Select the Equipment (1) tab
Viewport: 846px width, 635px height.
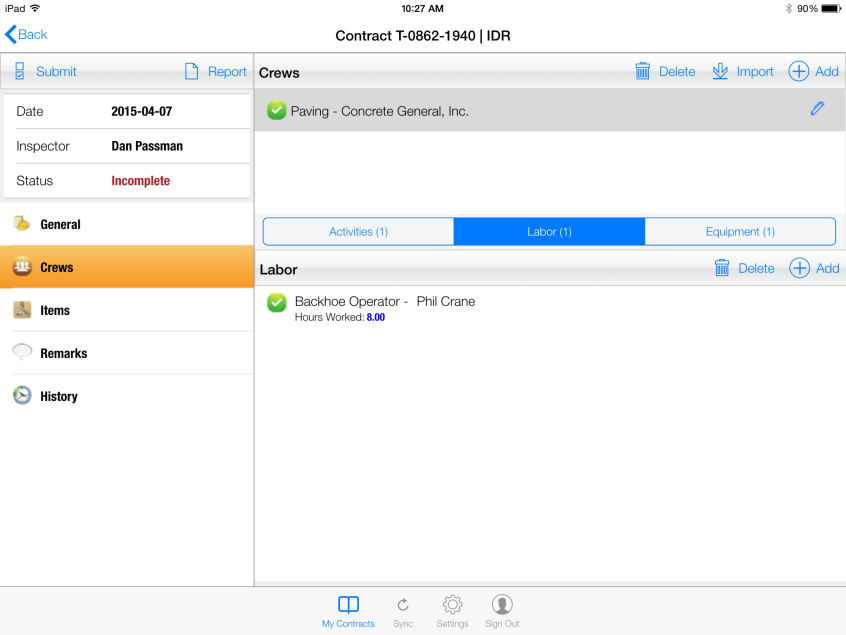pos(740,232)
